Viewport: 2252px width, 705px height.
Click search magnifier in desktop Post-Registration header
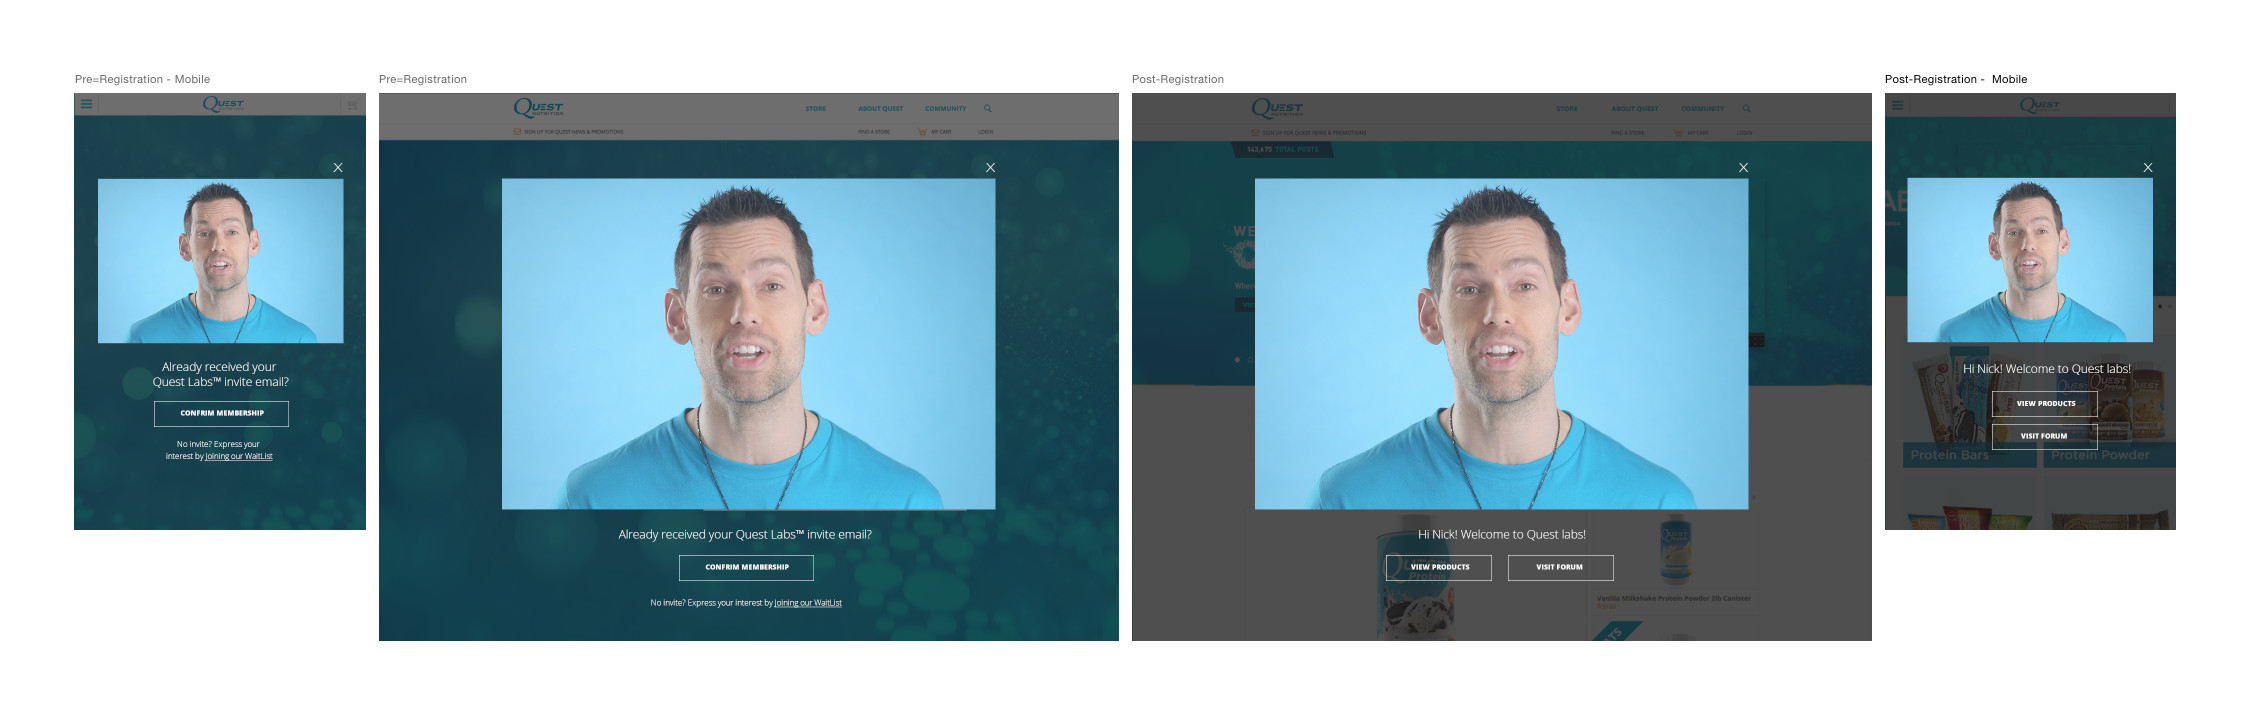pyautogui.click(x=1747, y=108)
